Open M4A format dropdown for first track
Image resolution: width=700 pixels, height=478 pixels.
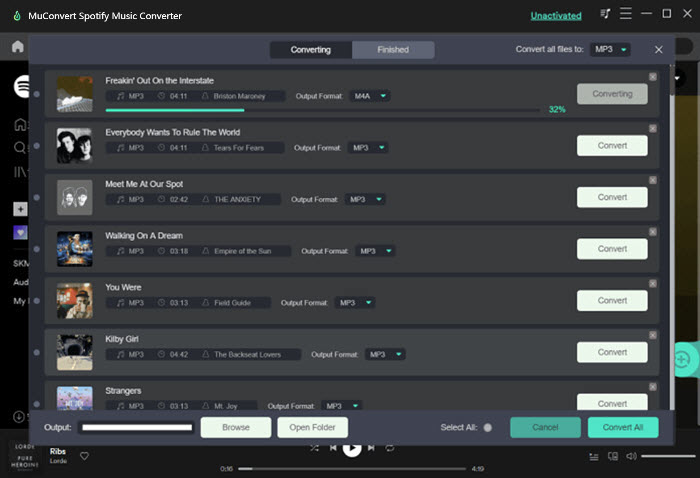(369, 96)
